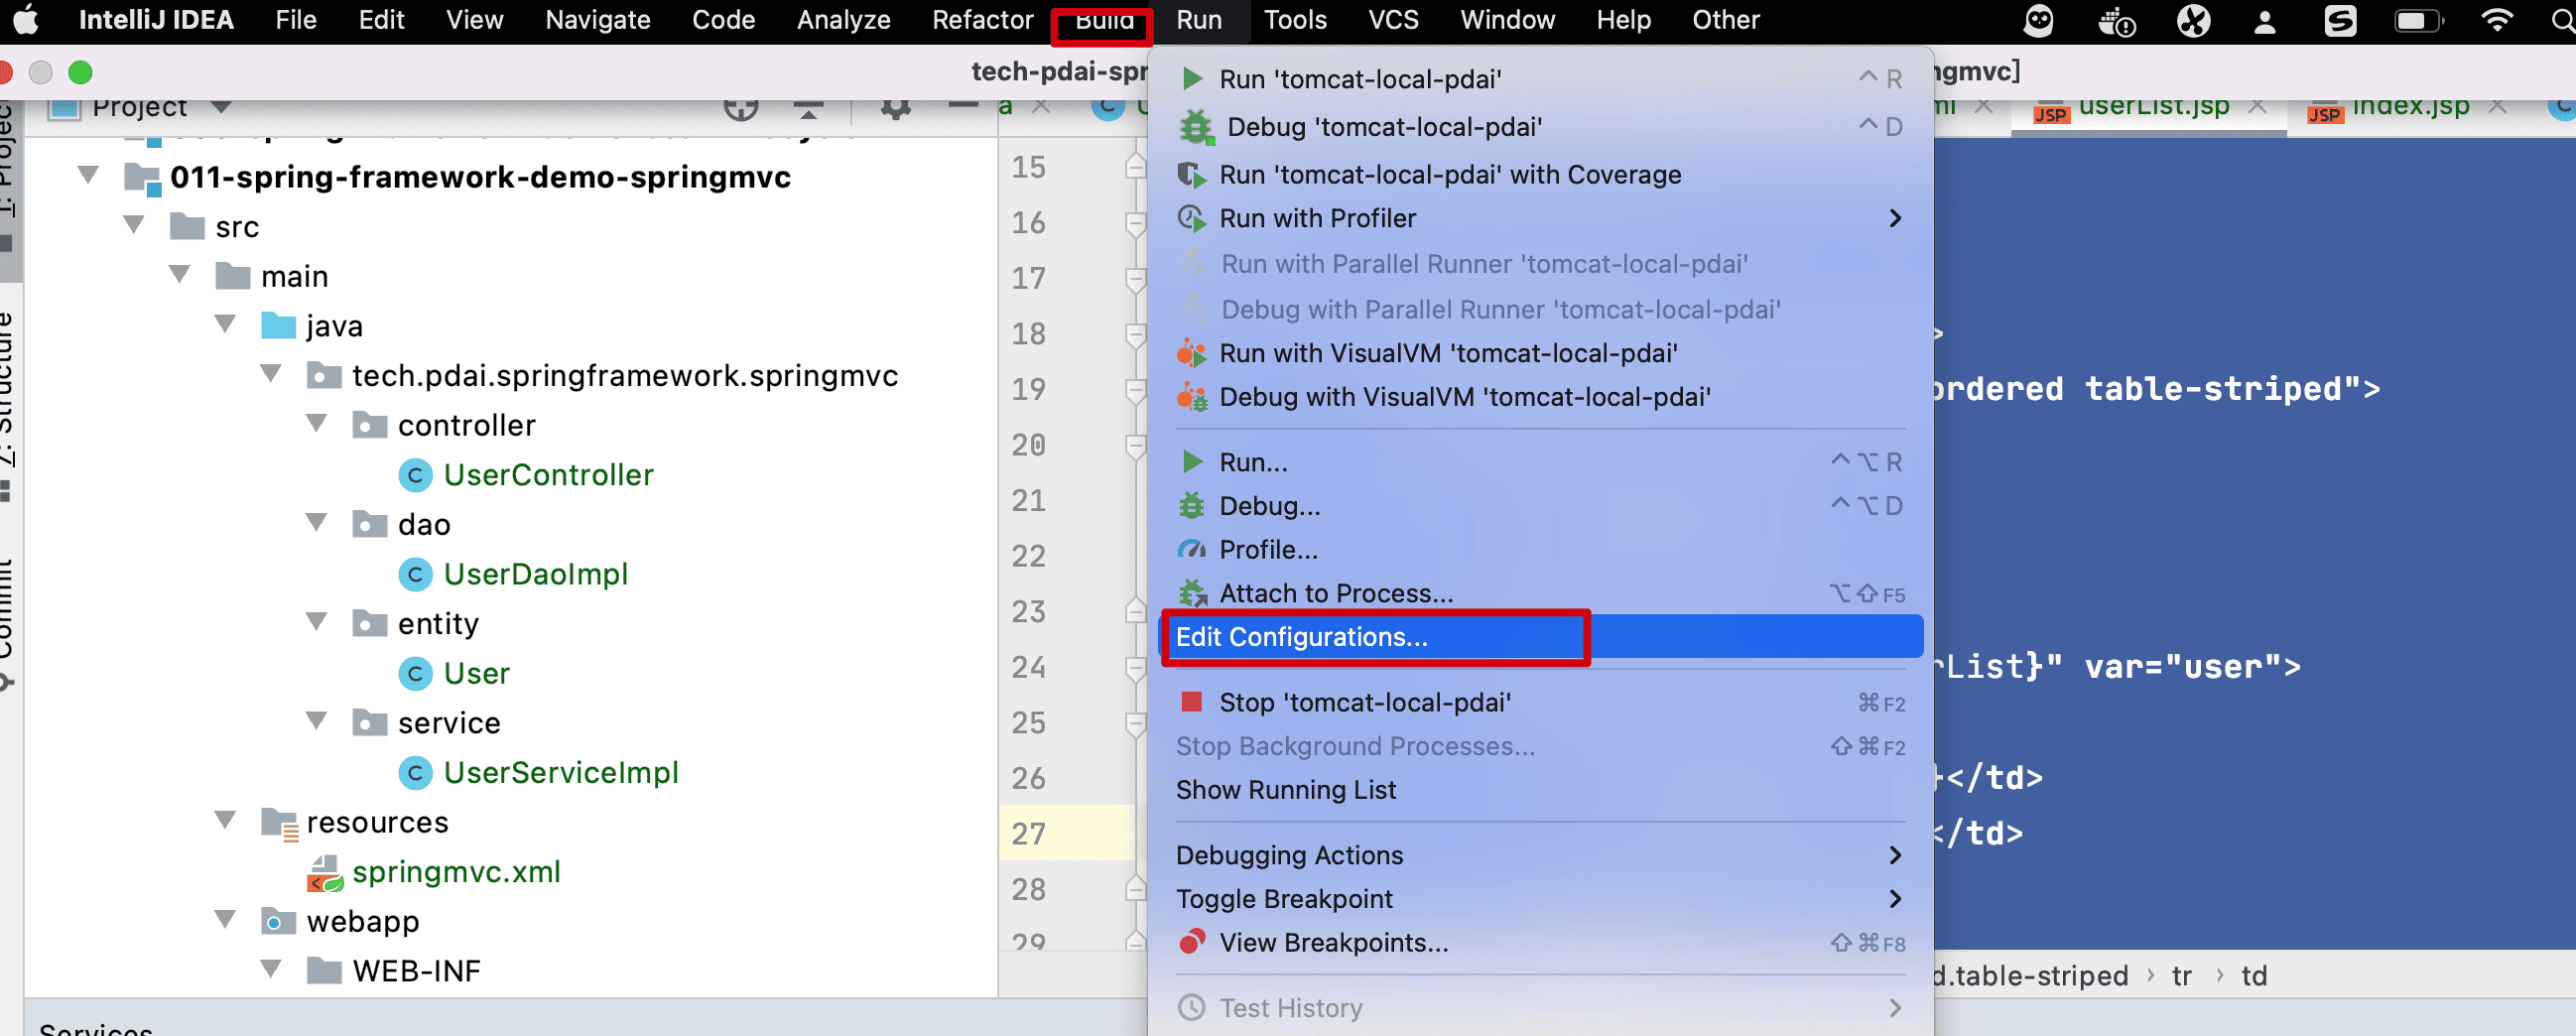Collapse the resources folder arrow
2576x1036 pixels.
click(x=226, y=821)
